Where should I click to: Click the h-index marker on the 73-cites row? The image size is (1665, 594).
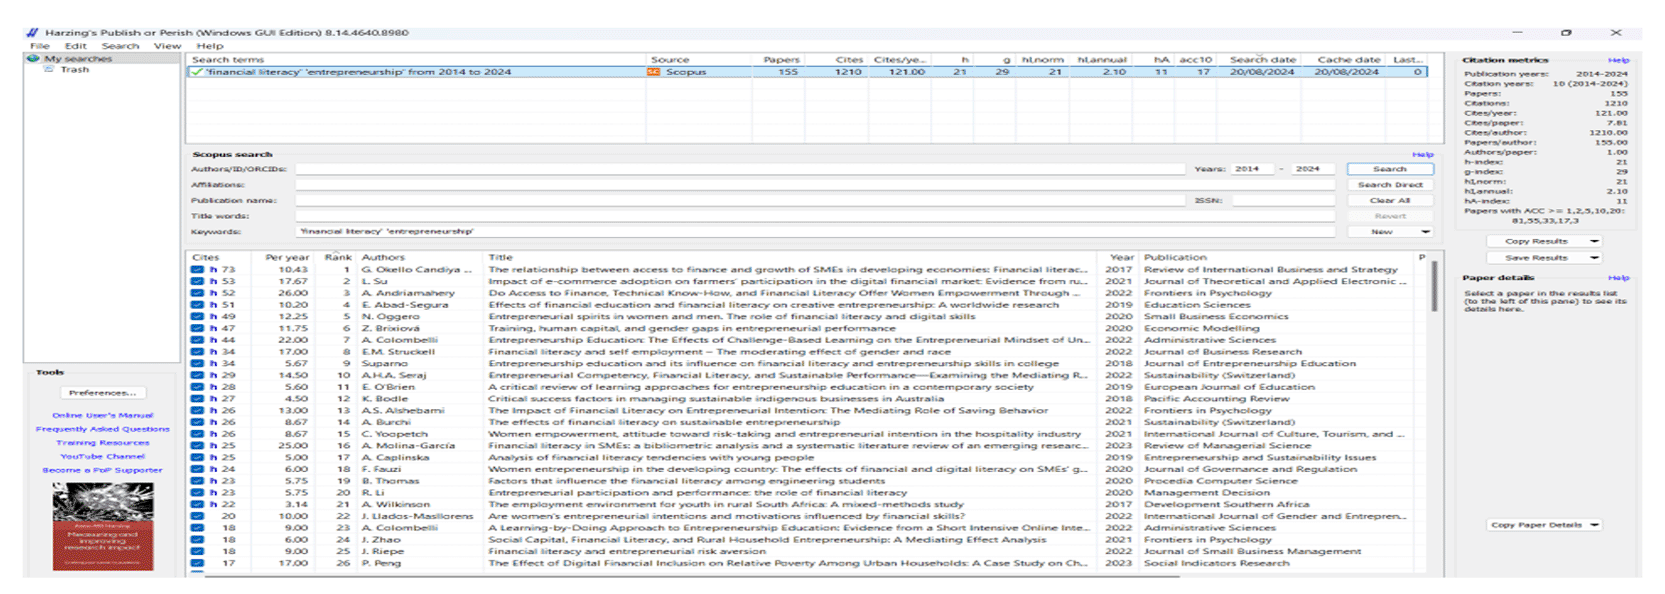coord(213,270)
